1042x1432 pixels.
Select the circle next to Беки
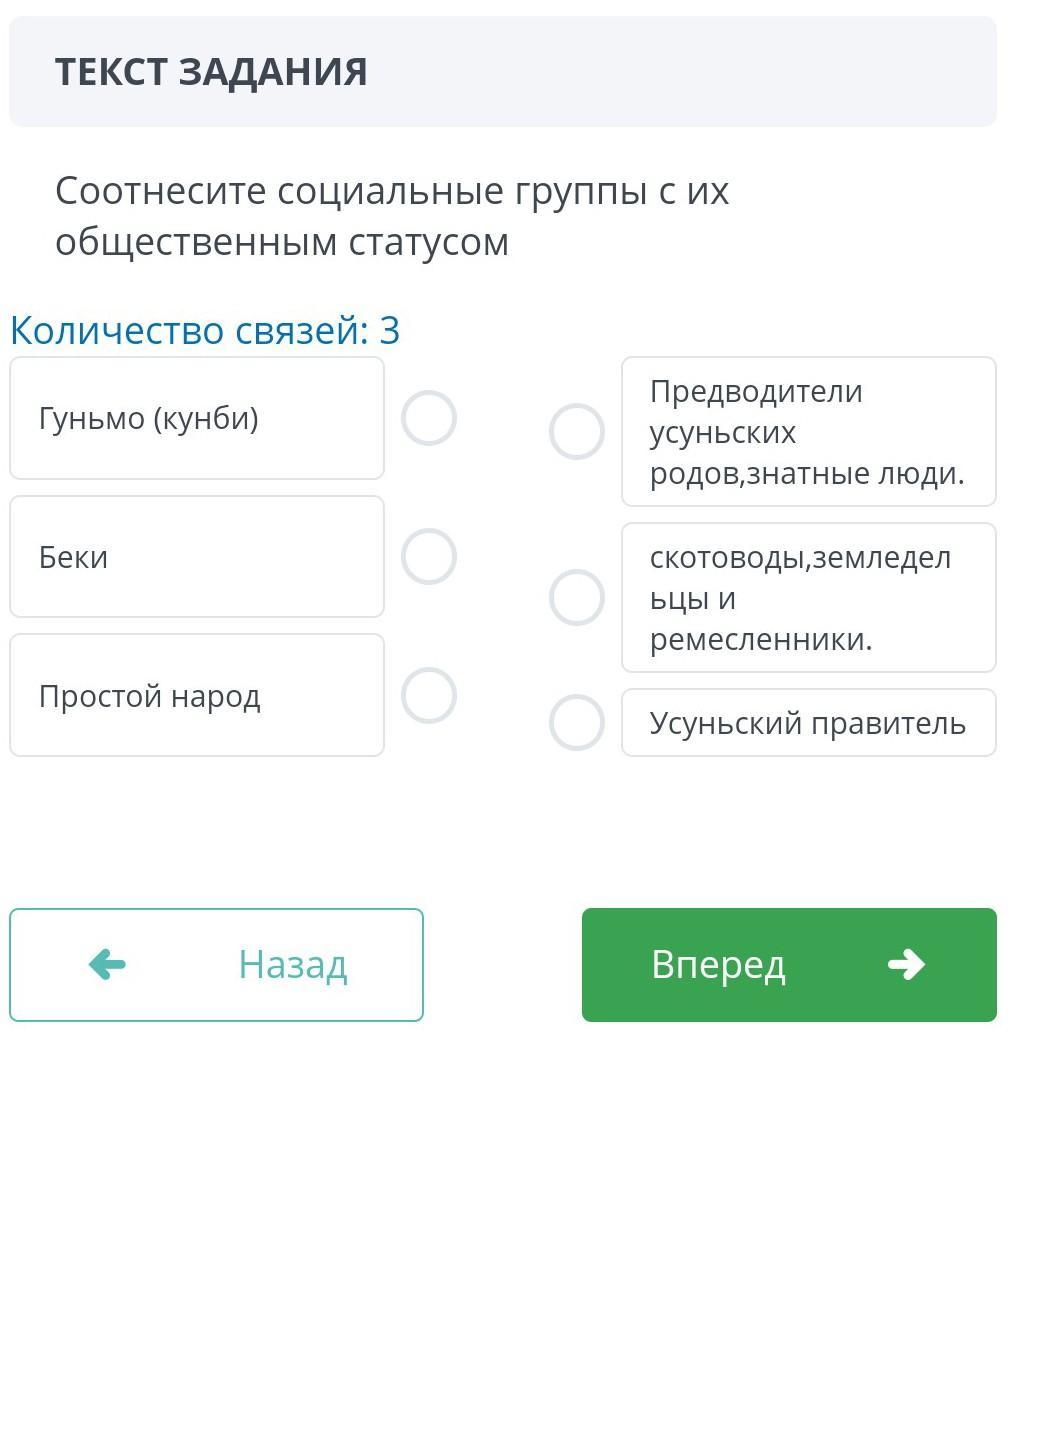(429, 557)
